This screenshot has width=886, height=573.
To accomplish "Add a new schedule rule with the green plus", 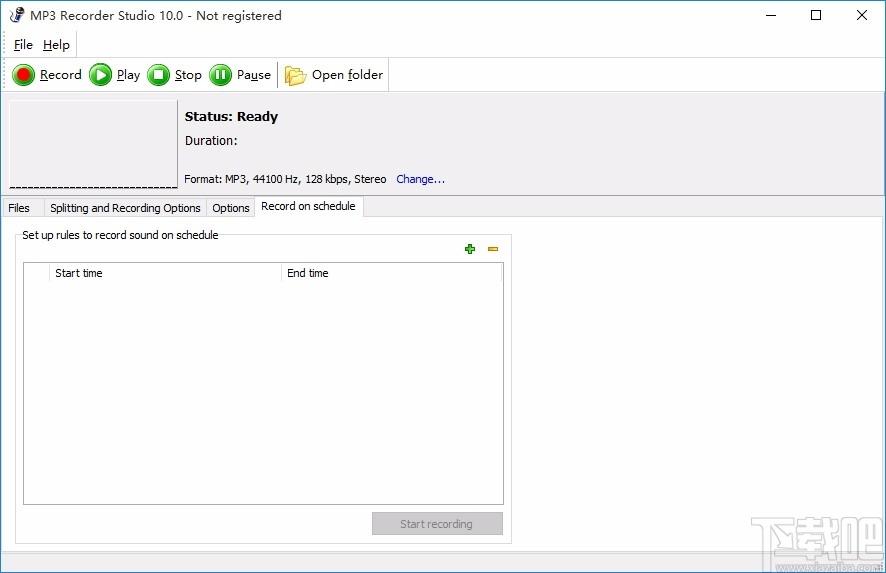I will click(x=470, y=249).
